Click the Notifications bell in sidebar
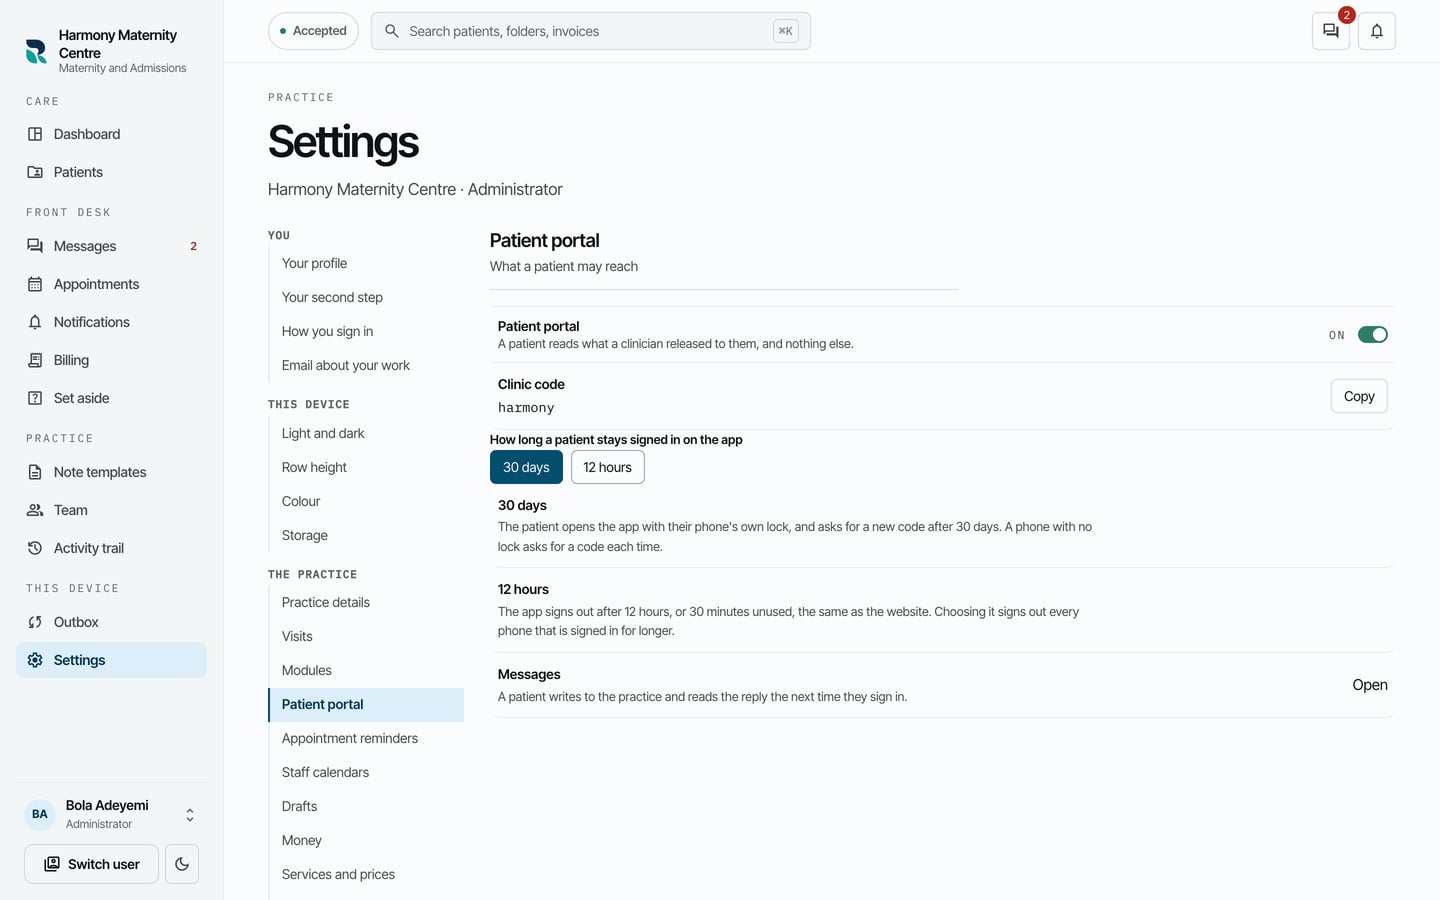The width and height of the screenshot is (1440, 900). point(35,322)
